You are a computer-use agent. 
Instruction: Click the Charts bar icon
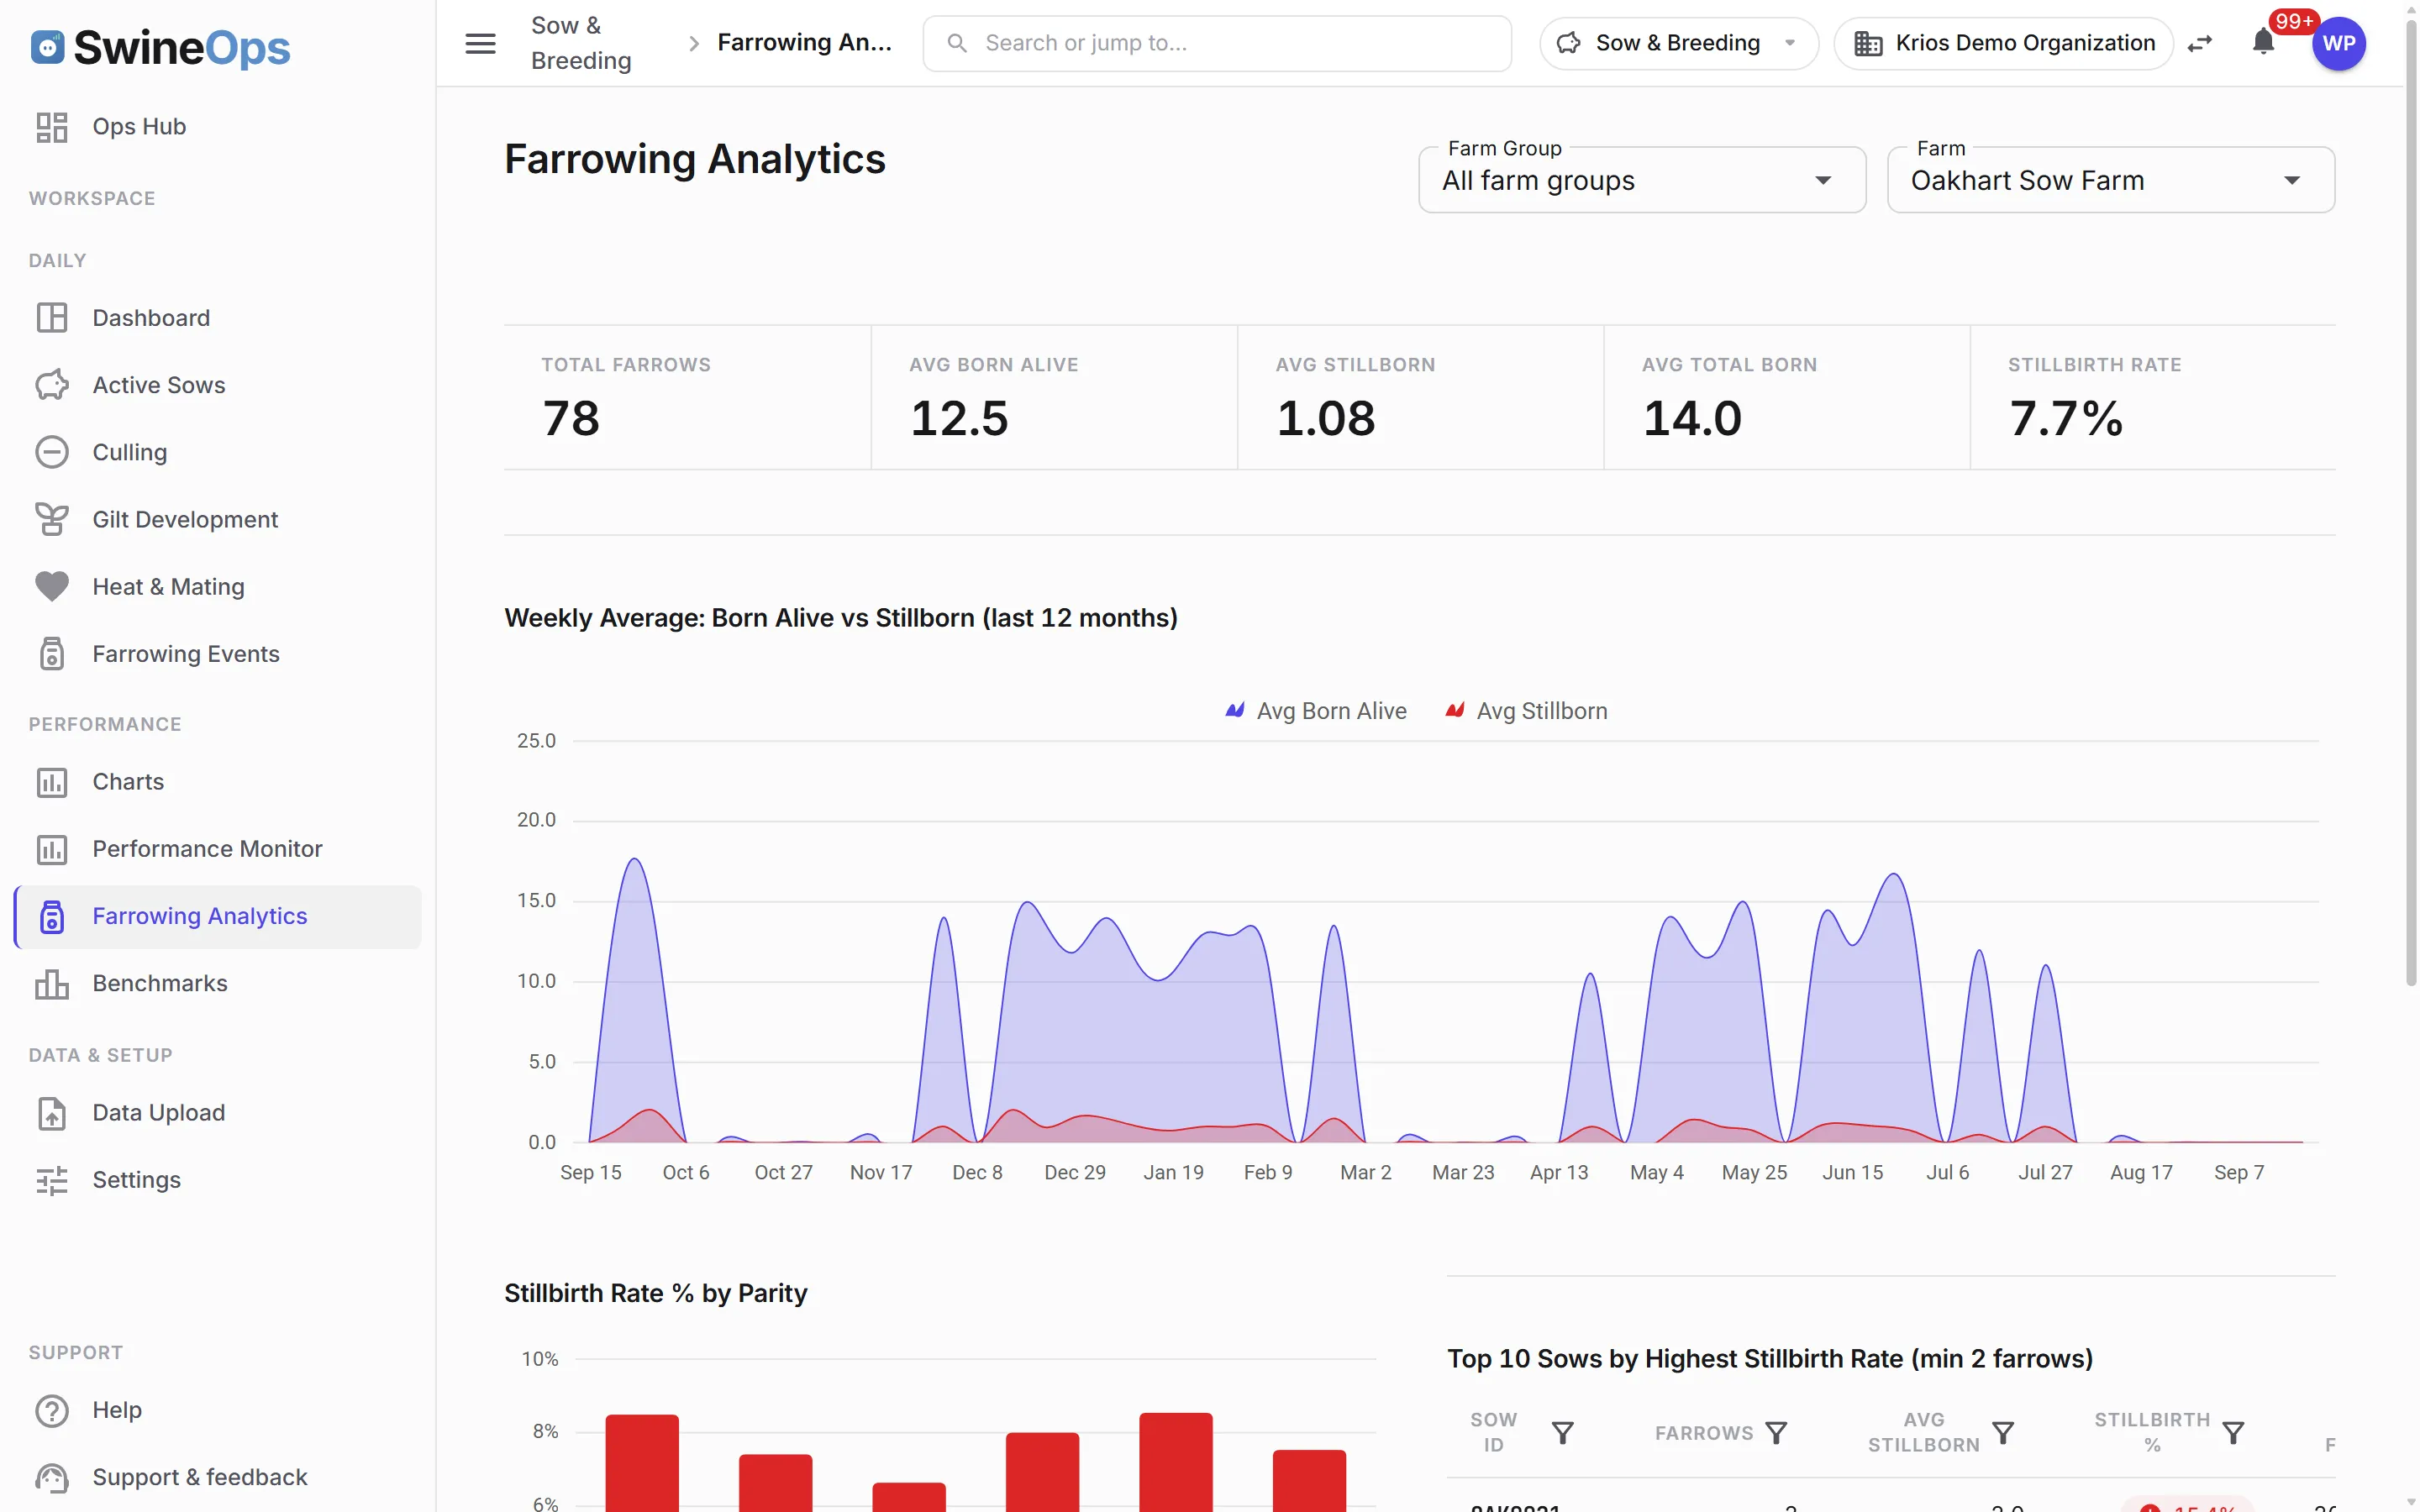(x=52, y=782)
